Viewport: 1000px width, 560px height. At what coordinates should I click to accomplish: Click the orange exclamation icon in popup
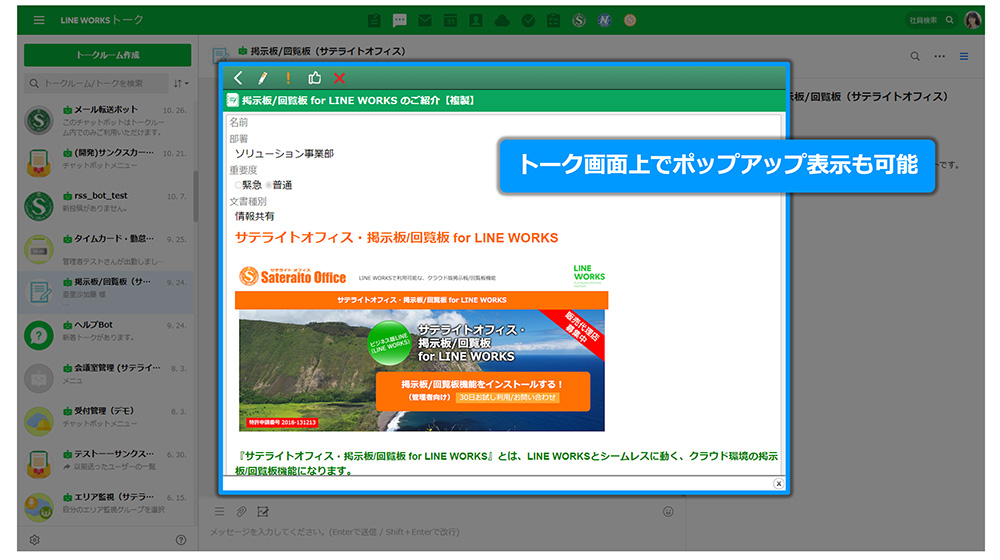(288, 78)
